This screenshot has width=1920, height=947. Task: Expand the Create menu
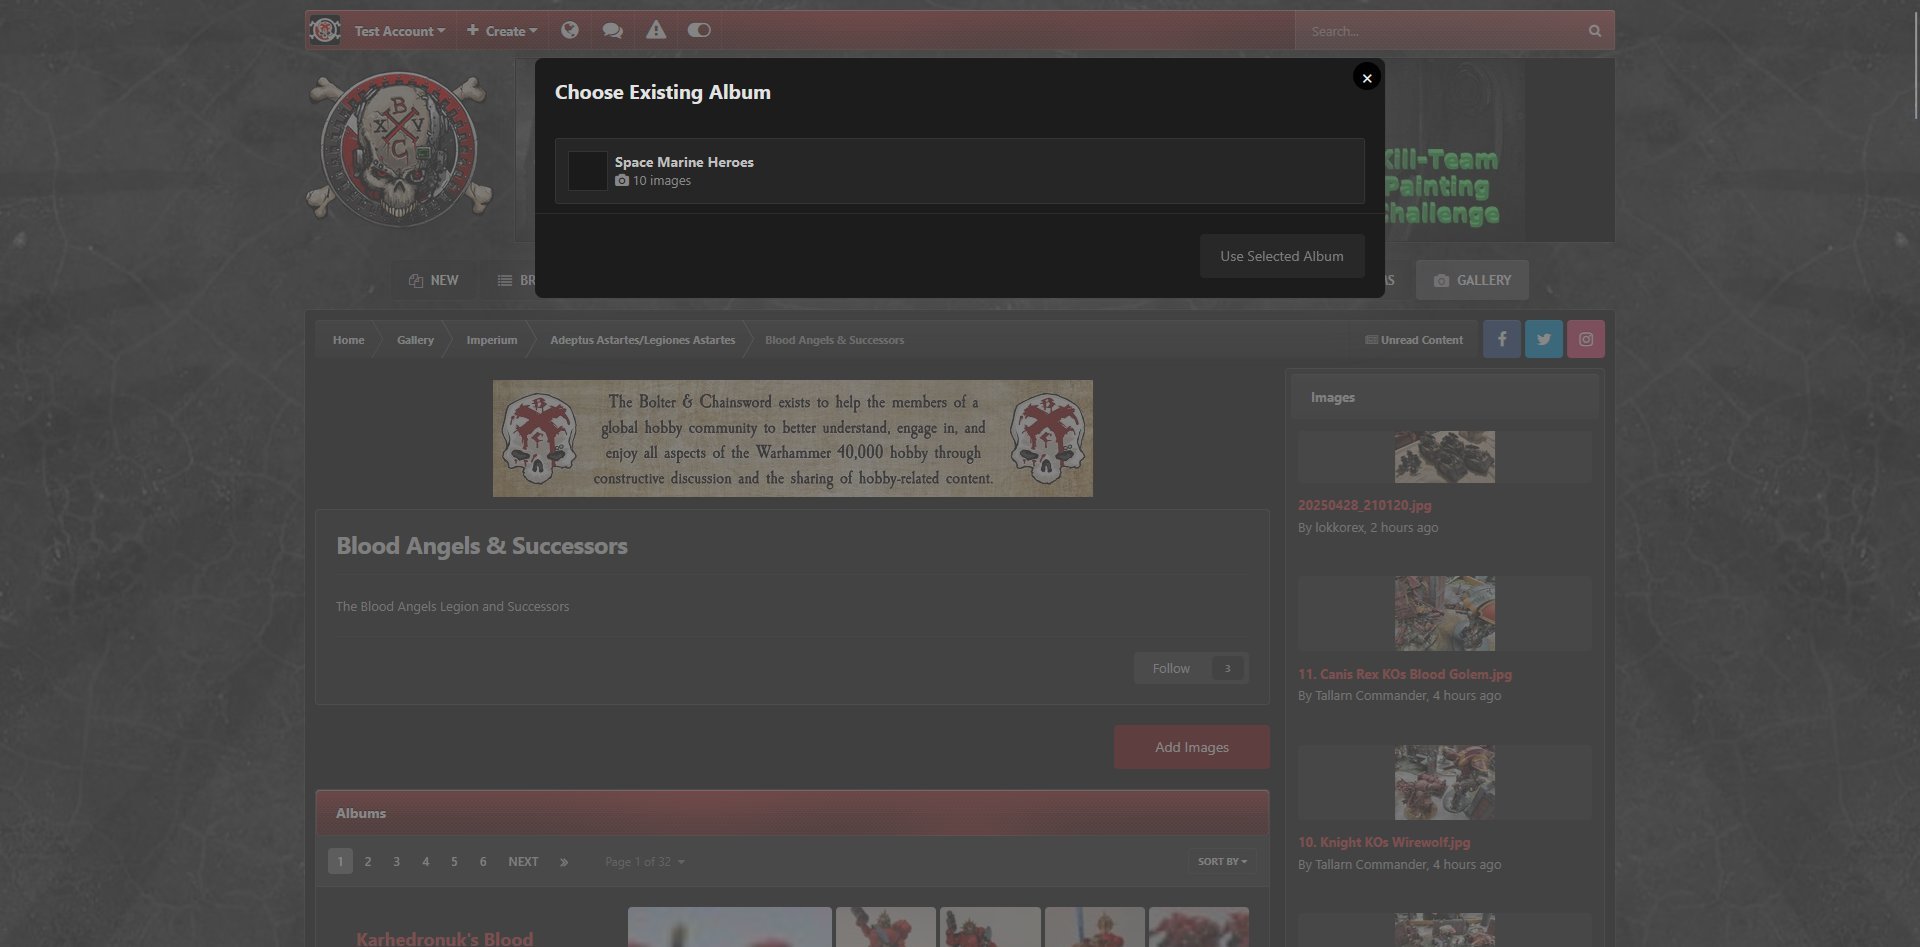(x=502, y=31)
